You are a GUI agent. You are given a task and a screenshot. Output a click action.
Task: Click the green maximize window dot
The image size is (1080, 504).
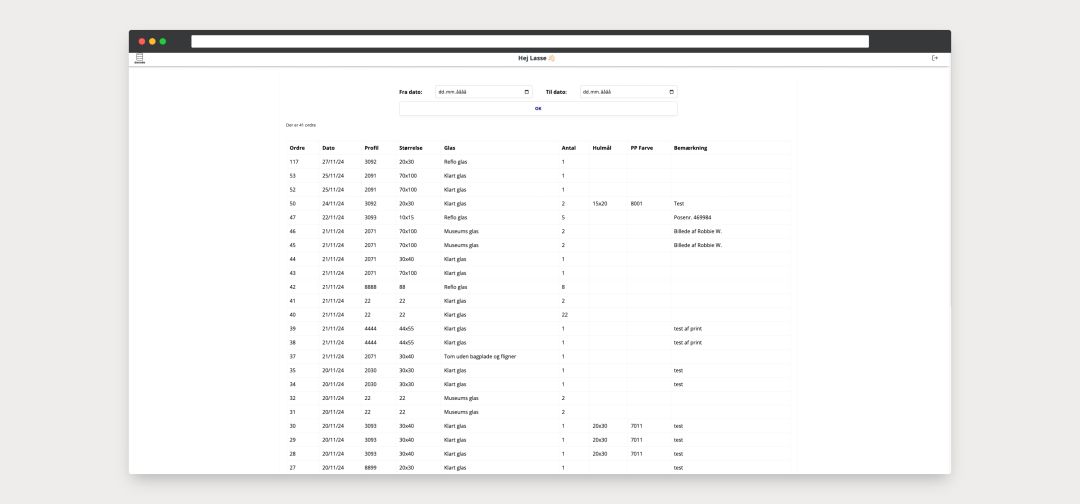163,41
